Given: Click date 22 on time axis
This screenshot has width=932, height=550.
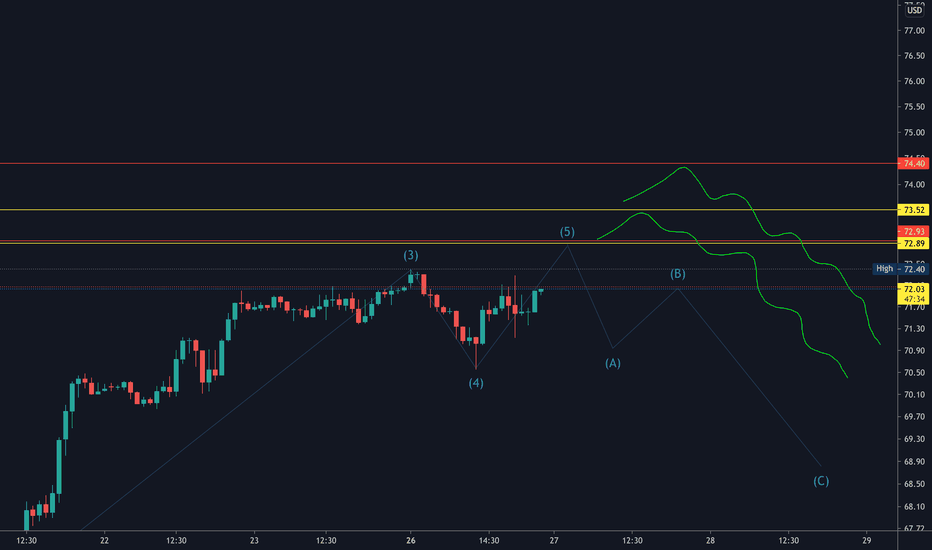Looking at the screenshot, I should [x=105, y=540].
